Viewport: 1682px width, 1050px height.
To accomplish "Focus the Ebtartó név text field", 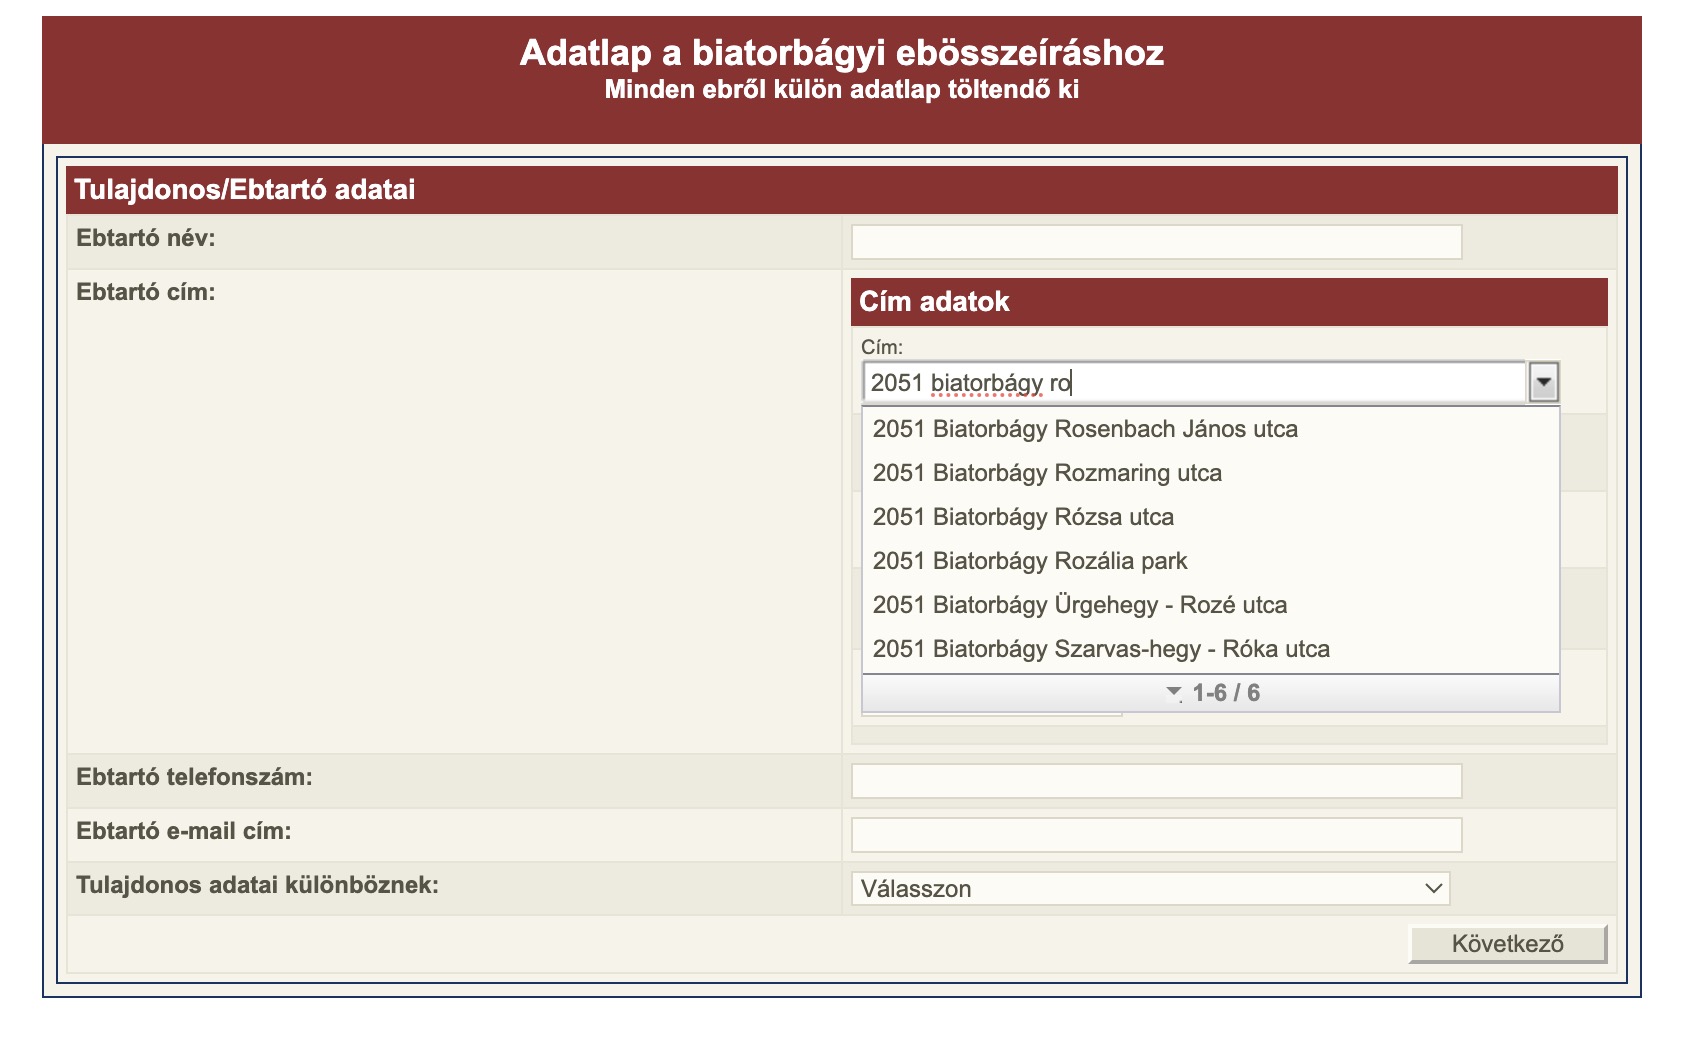I will [x=1156, y=242].
